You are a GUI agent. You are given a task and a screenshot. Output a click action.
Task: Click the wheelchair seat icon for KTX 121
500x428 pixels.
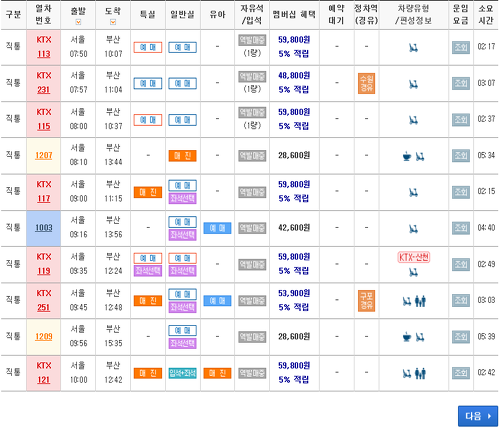pos(407,374)
